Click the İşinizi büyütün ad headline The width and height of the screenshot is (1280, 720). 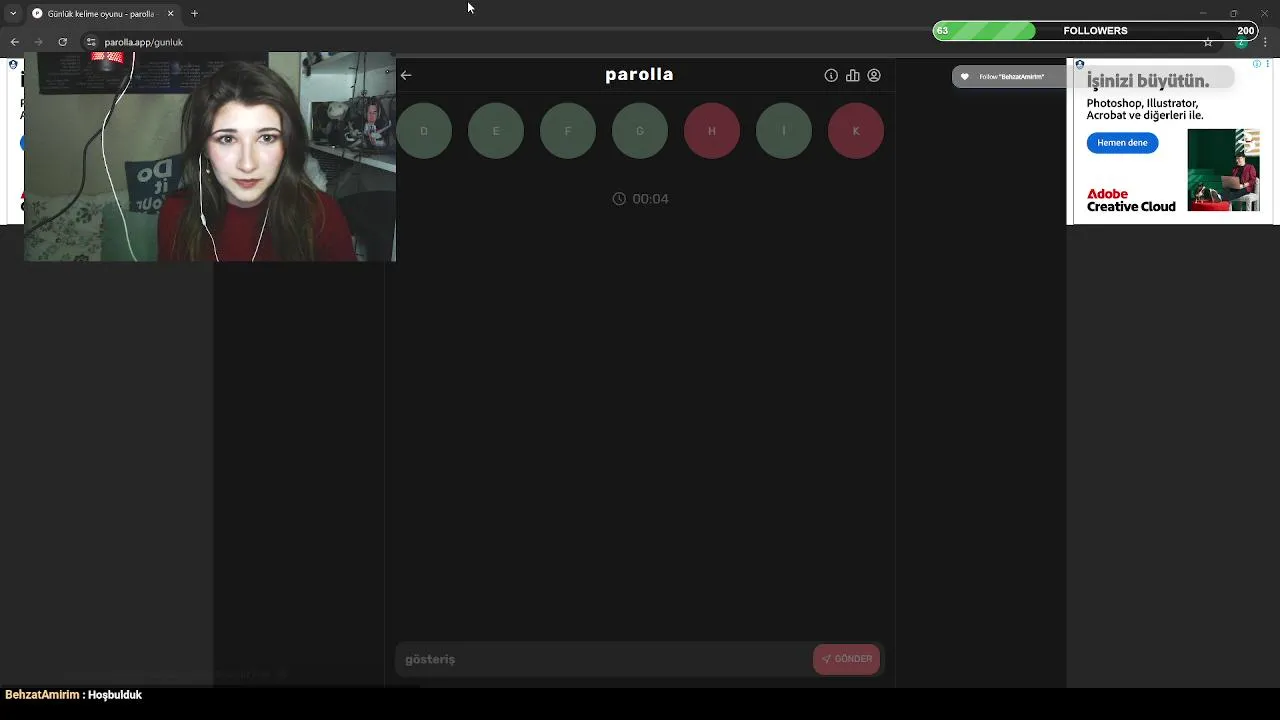(1148, 81)
